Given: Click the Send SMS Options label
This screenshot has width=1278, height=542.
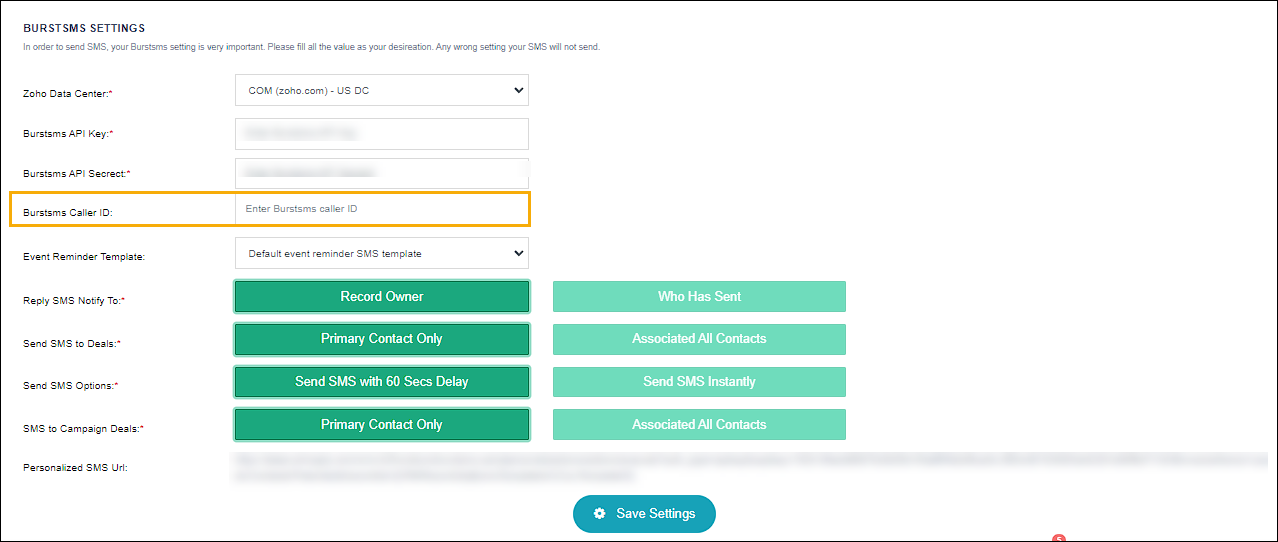Looking at the screenshot, I should 71,386.
